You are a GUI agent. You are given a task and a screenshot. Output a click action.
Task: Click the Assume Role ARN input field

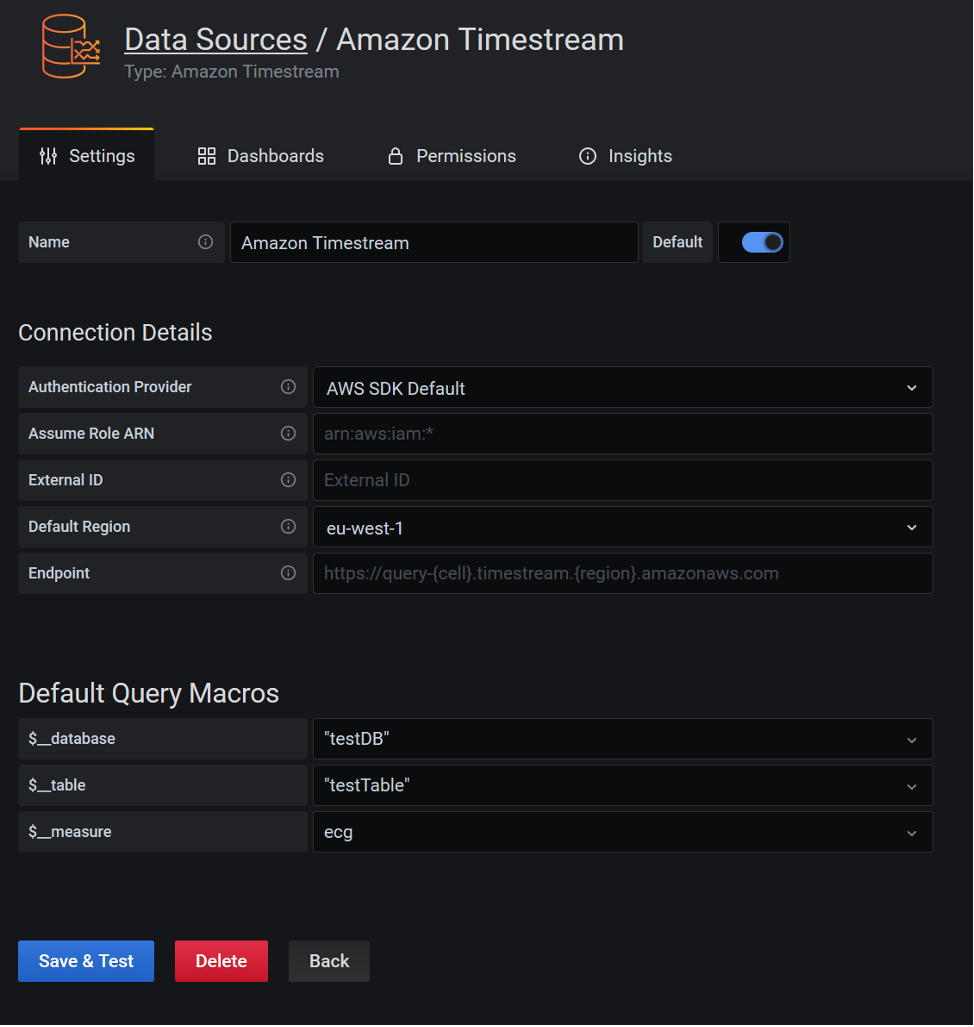(x=623, y=434)
